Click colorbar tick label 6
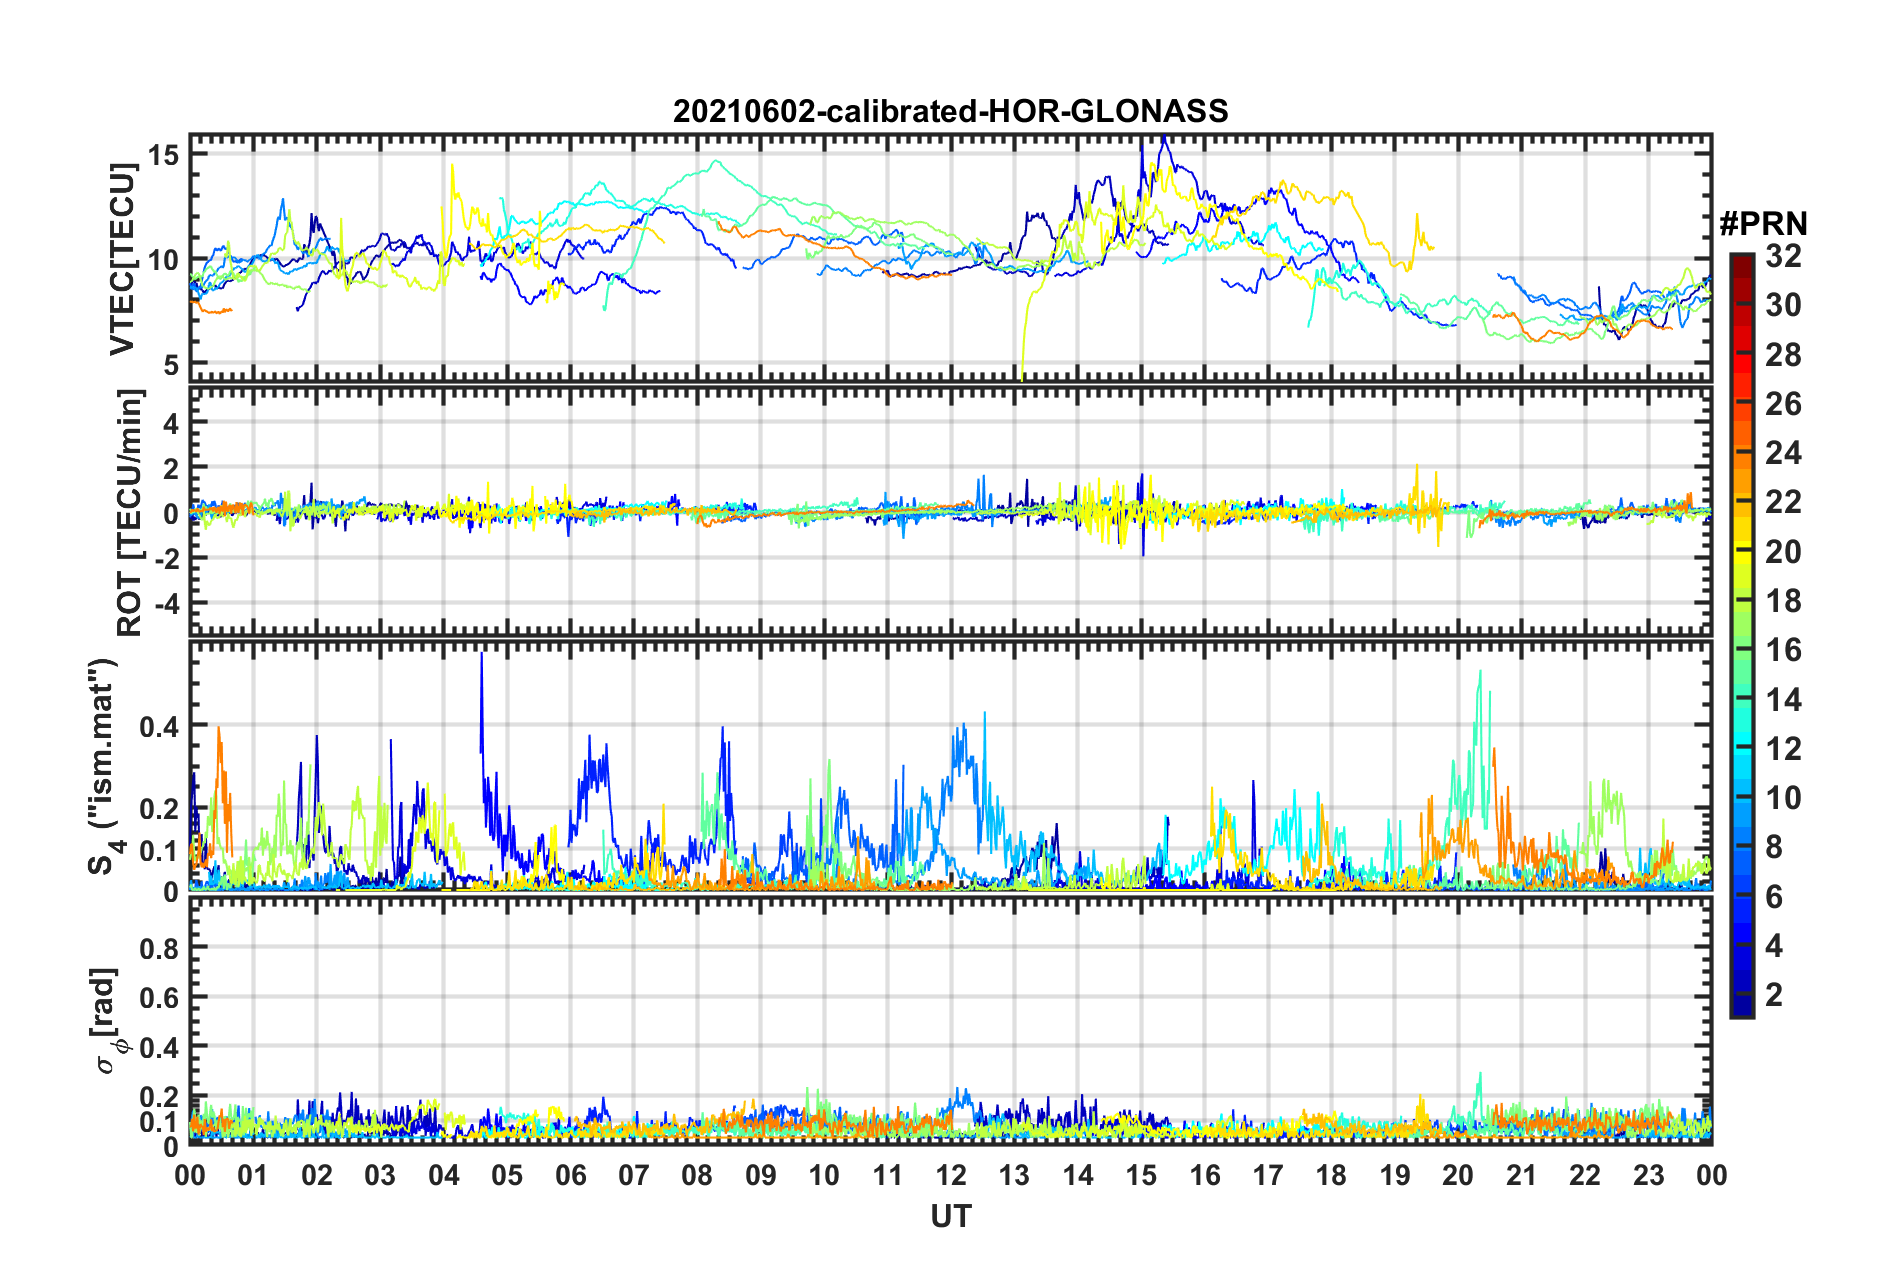The height and width of the screenshot is (1272, 1902). click(1775, 897)
